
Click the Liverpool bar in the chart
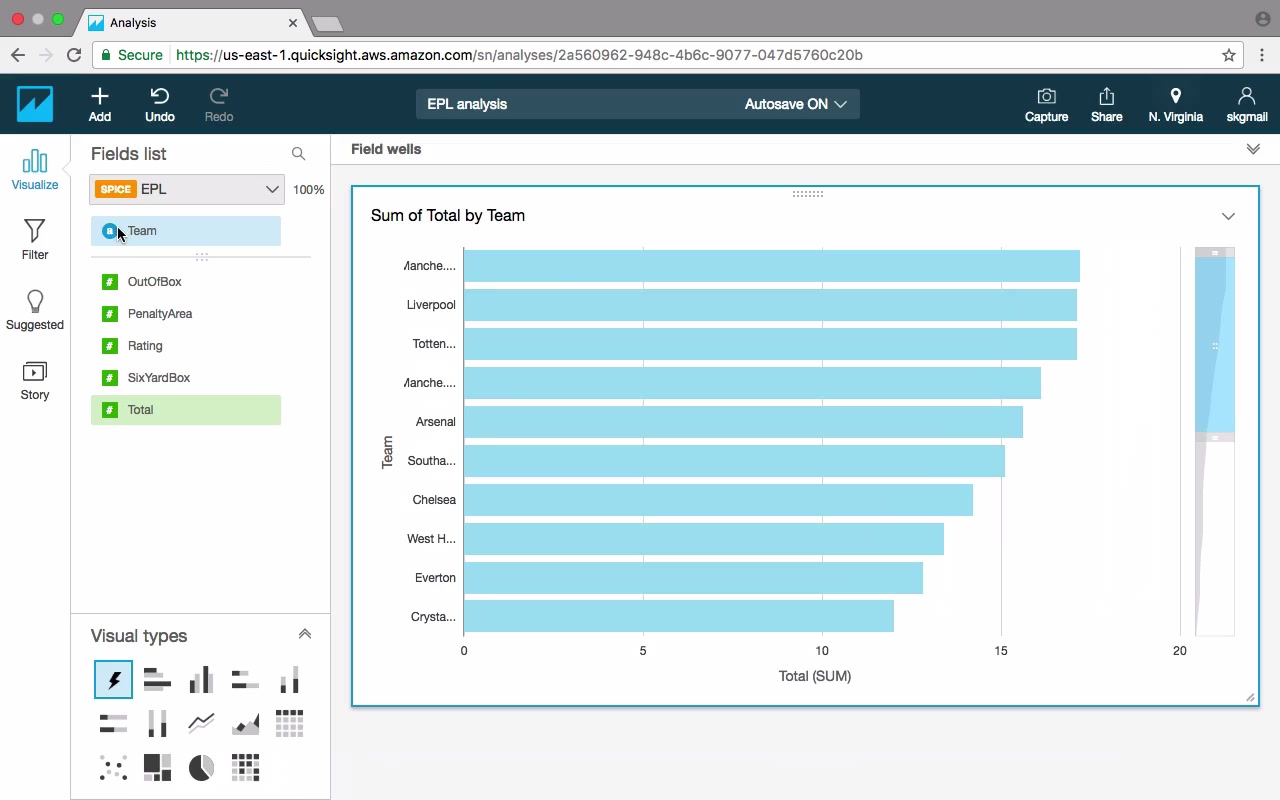click(770, 305)
